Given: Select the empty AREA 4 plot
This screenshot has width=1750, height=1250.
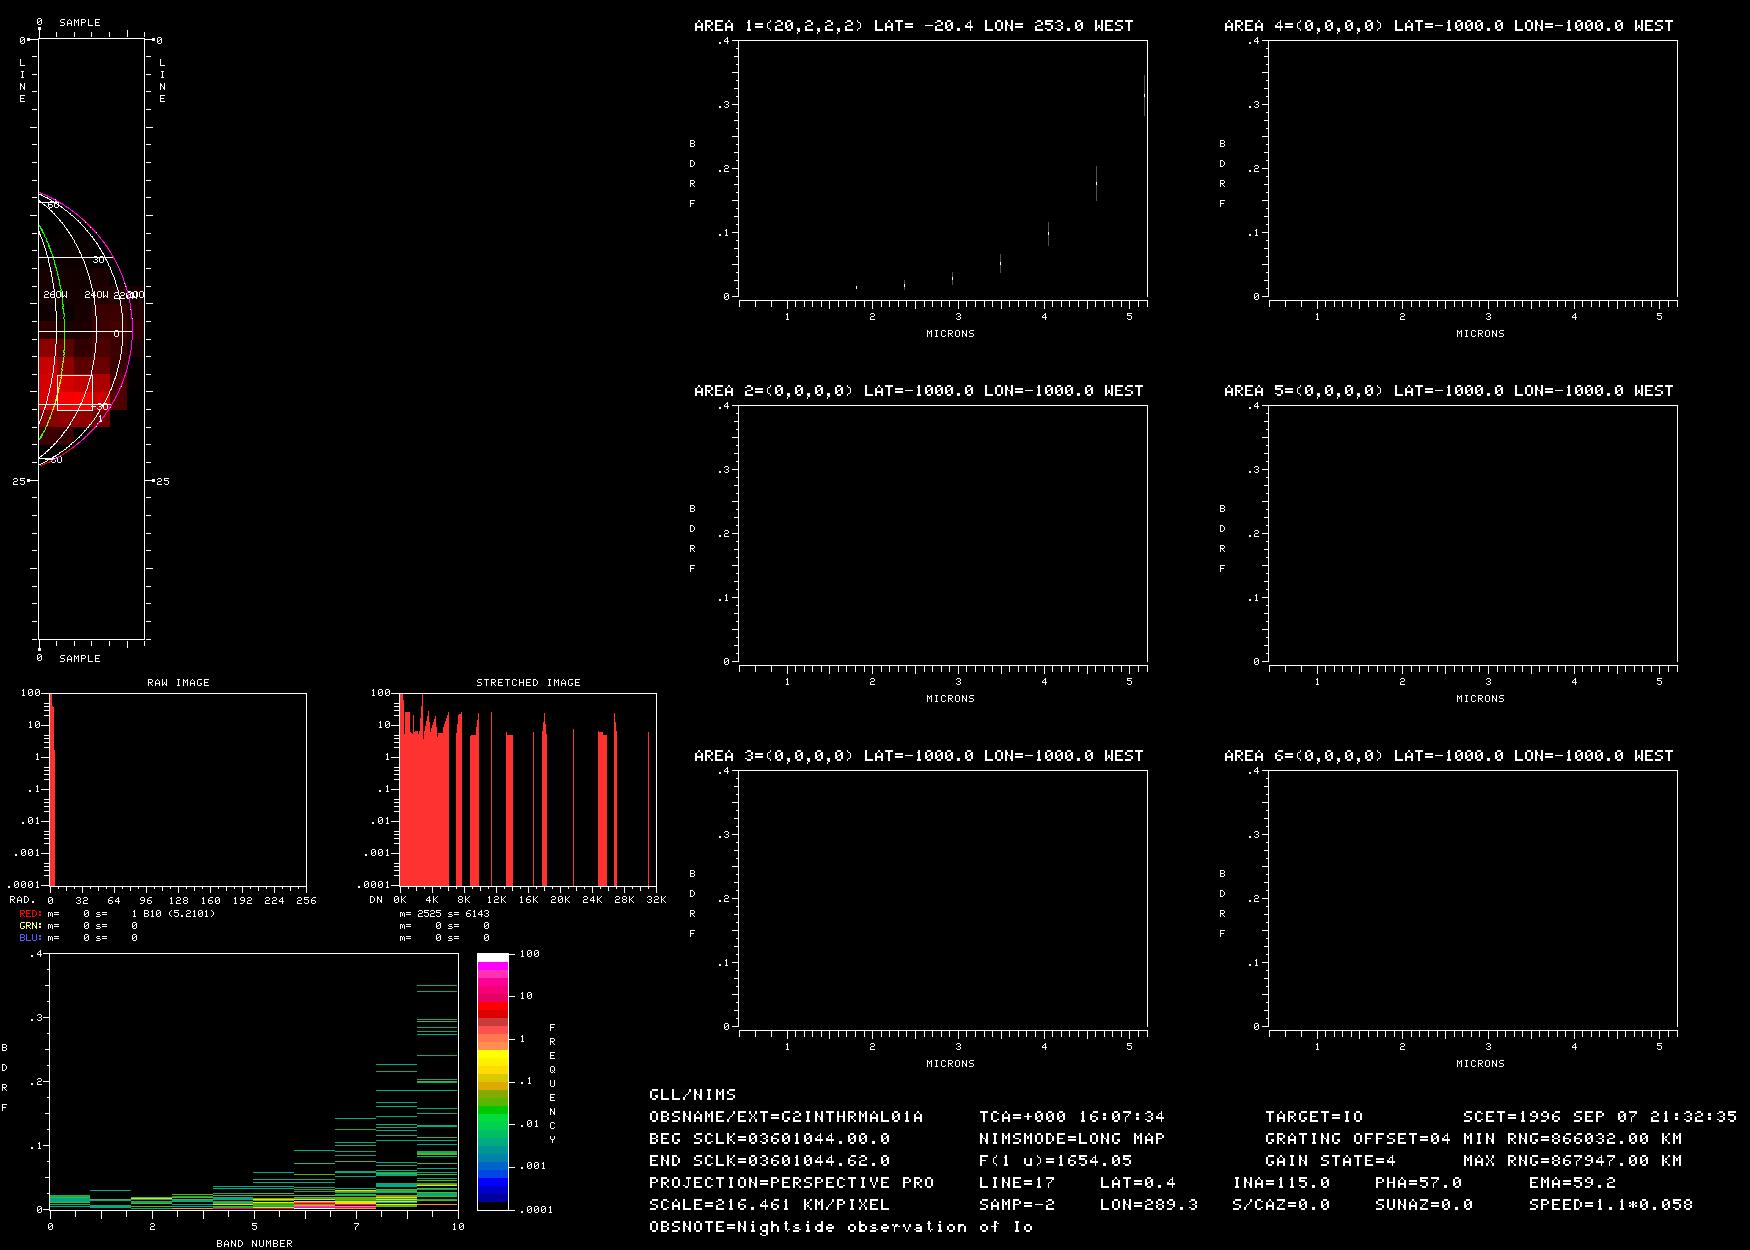Looking at the screenshot, I should (x=1472, y=169).
